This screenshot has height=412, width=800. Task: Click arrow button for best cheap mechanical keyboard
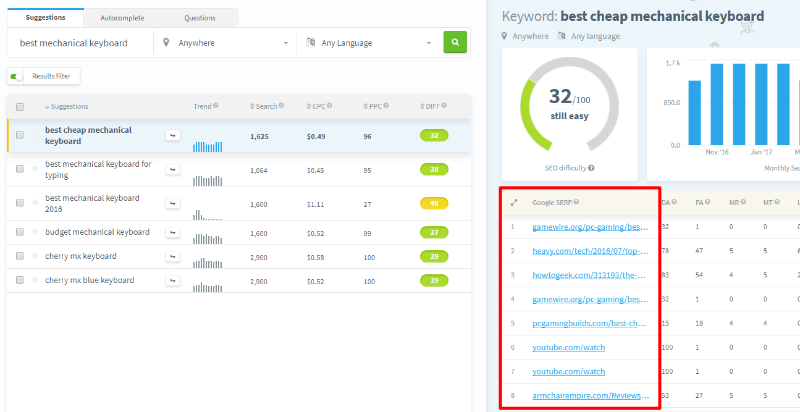click(x=172, y=135)
